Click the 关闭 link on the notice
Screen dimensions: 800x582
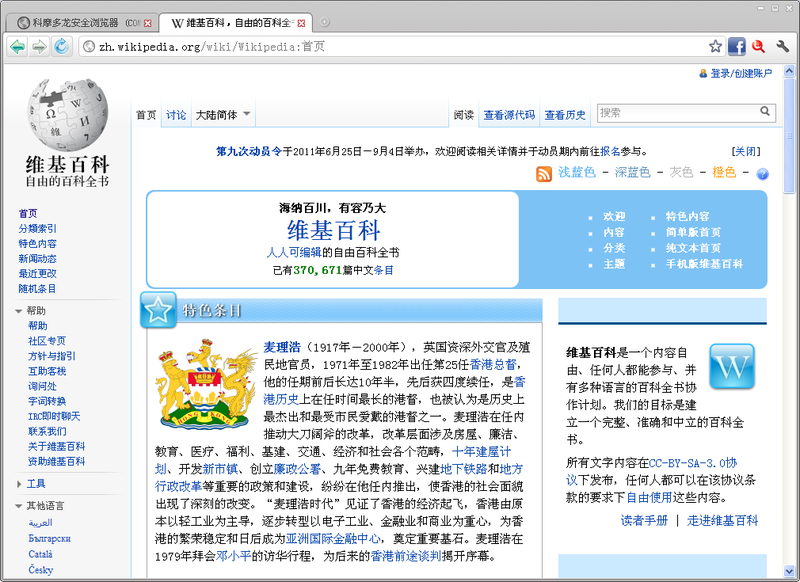[745, 151]
